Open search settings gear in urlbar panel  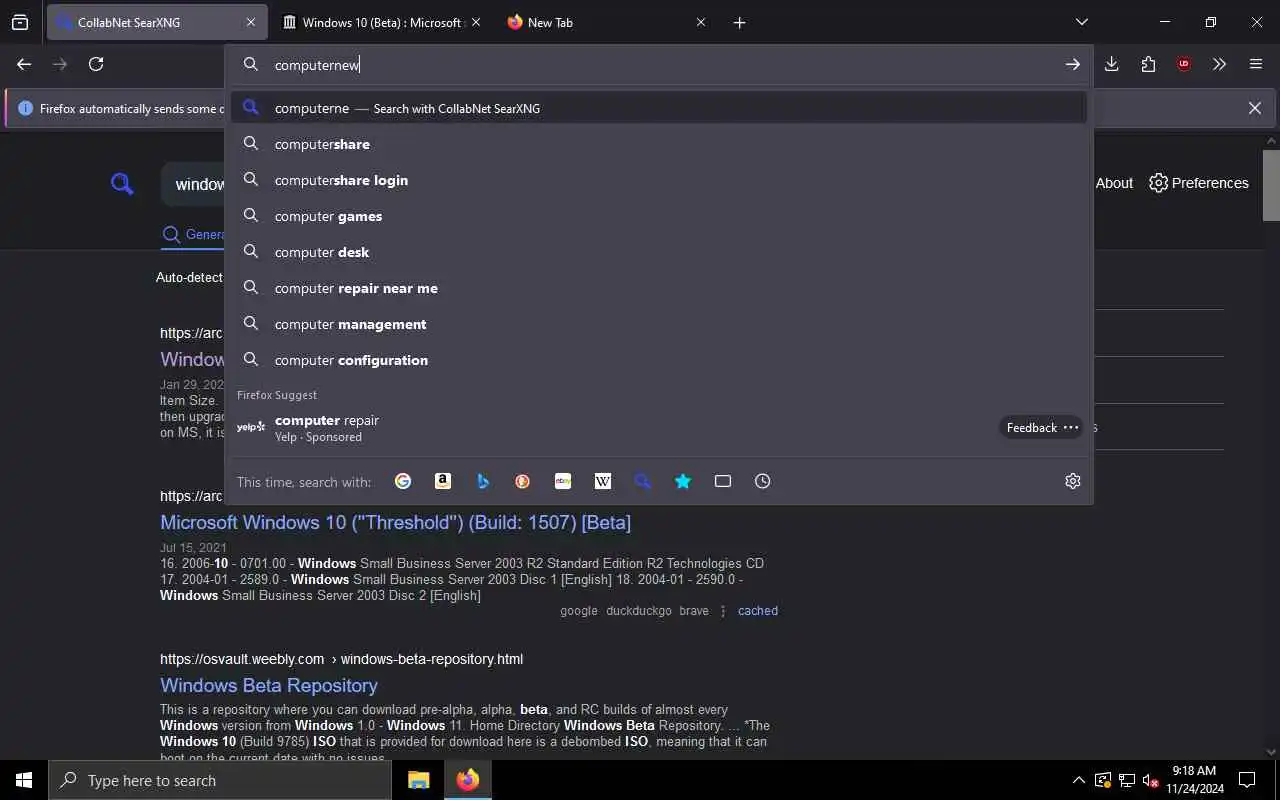[x=1073, y=481]
